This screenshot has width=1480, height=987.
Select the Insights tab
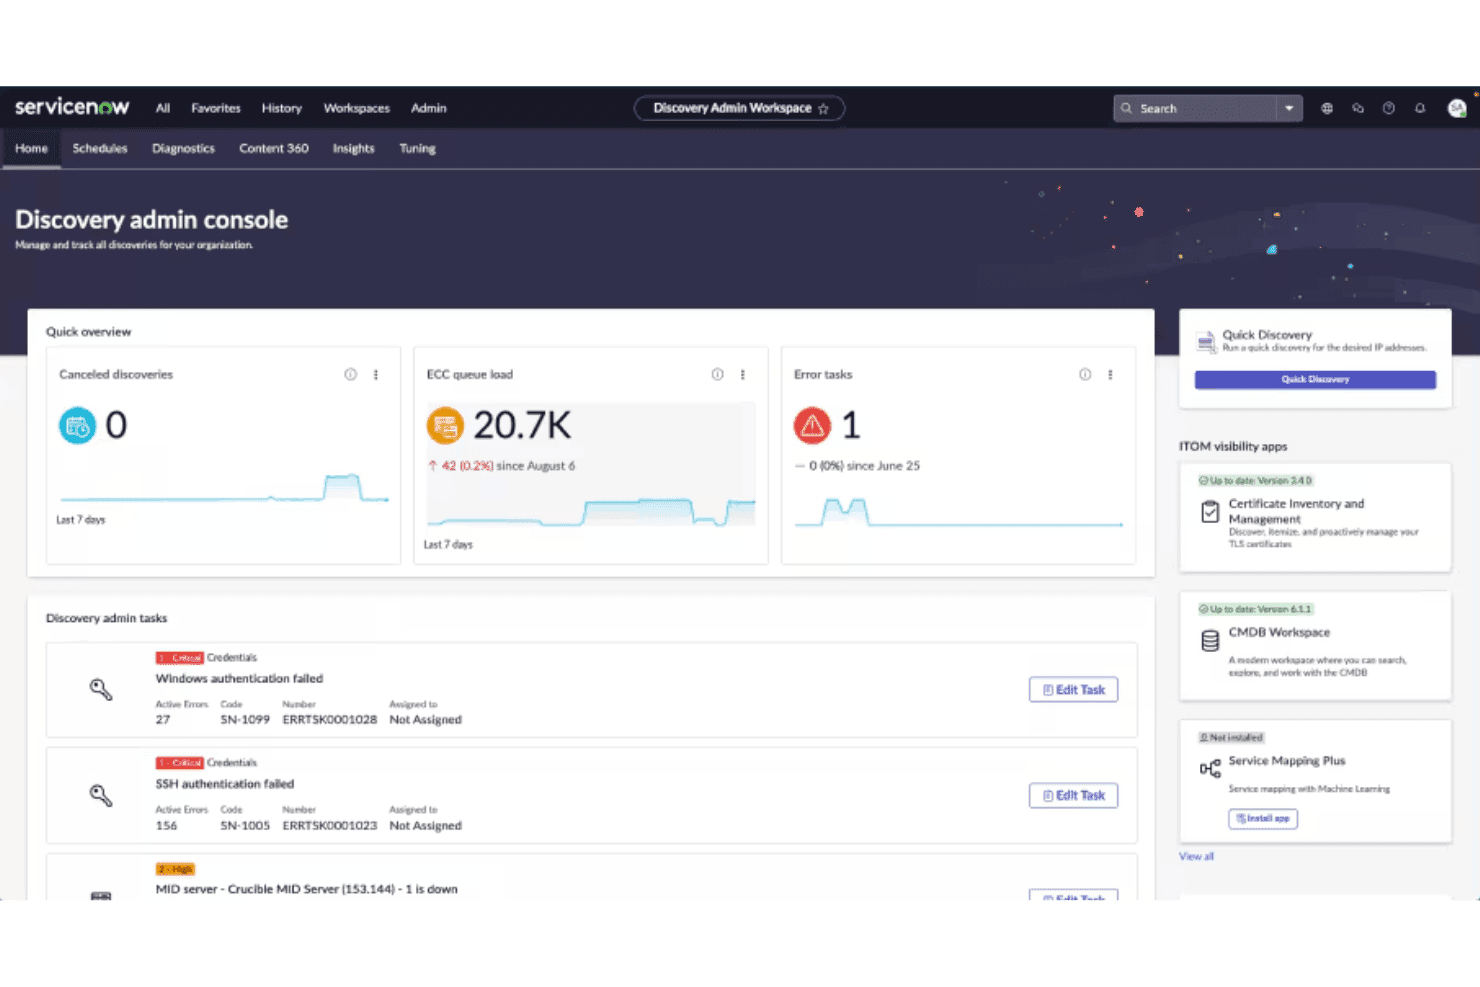pos(354,148)
